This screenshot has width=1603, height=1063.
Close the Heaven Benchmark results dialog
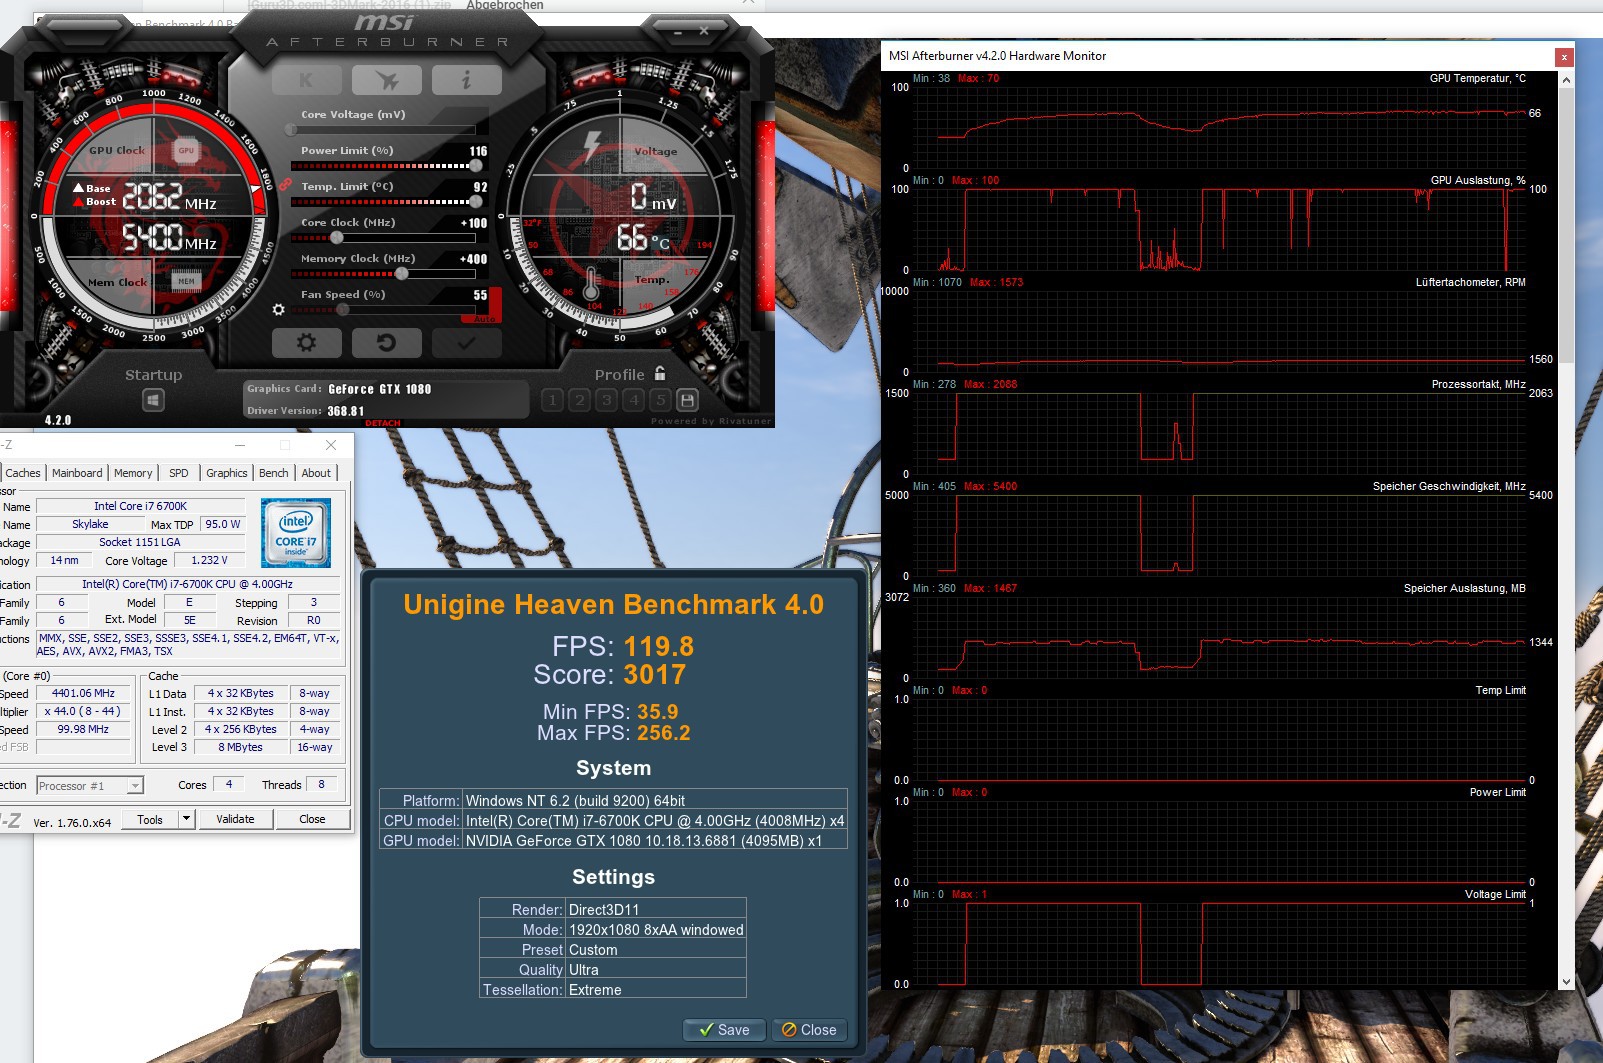coord(809,1030)
